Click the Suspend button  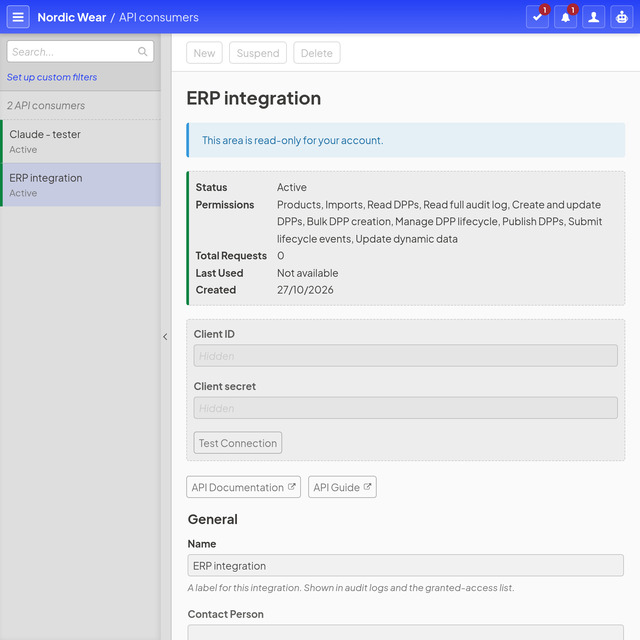point(258,53)
